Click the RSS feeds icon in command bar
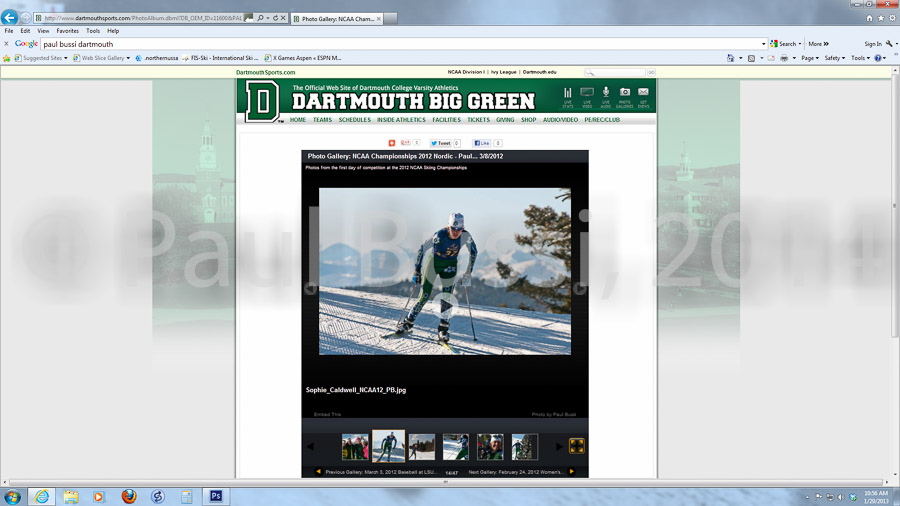 [x=751, y=58]
